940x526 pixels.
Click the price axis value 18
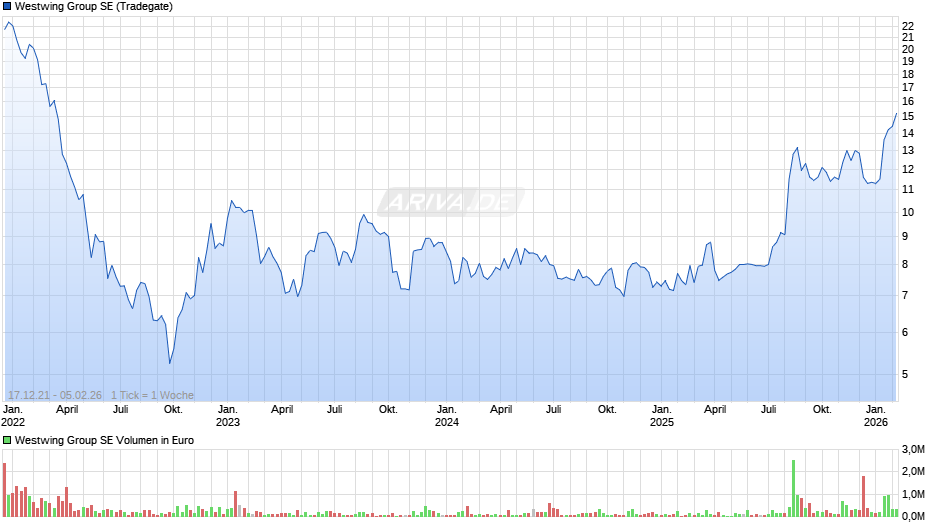pyautogui.click(x=908, y=74)
